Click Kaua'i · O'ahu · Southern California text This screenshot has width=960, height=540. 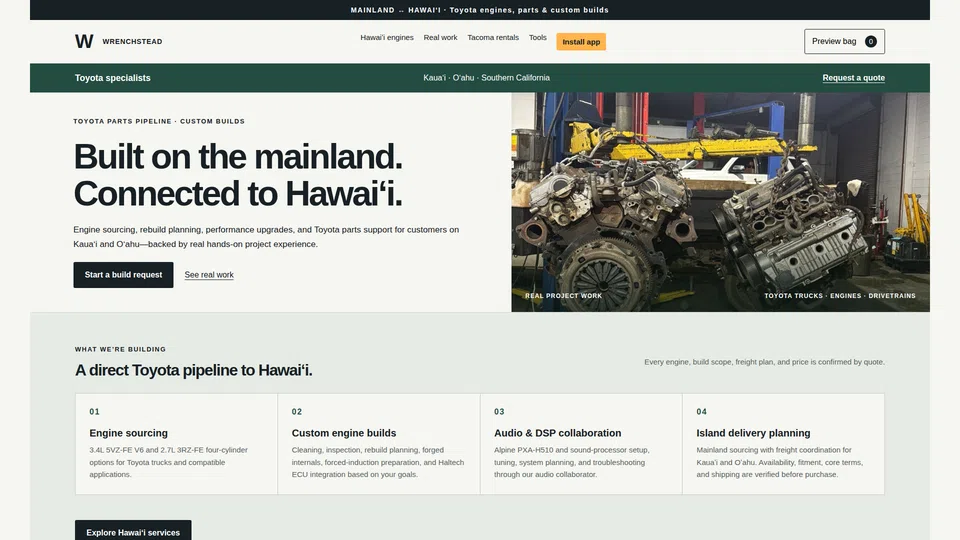tap(487, 78)
